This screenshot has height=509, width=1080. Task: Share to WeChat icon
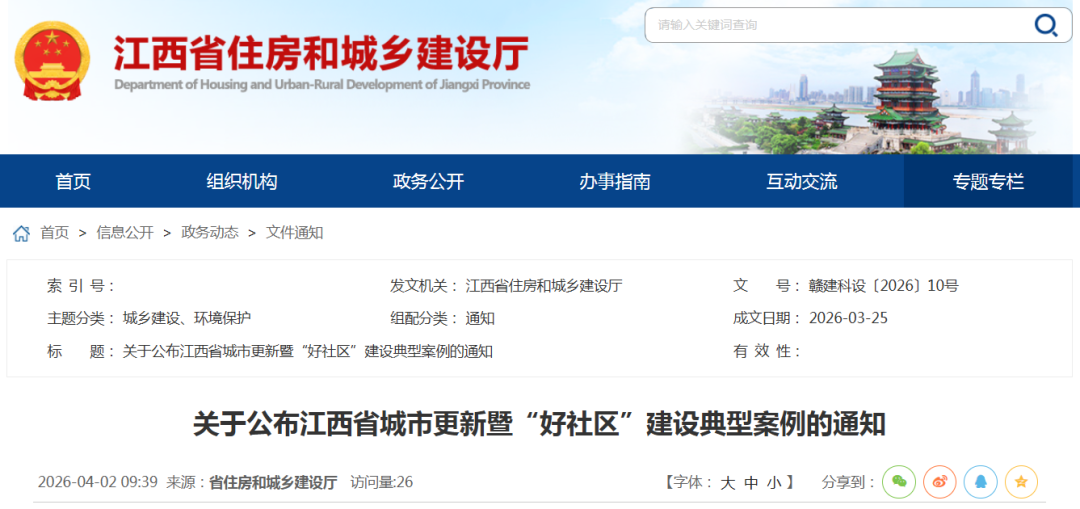[x=899, y=482]
